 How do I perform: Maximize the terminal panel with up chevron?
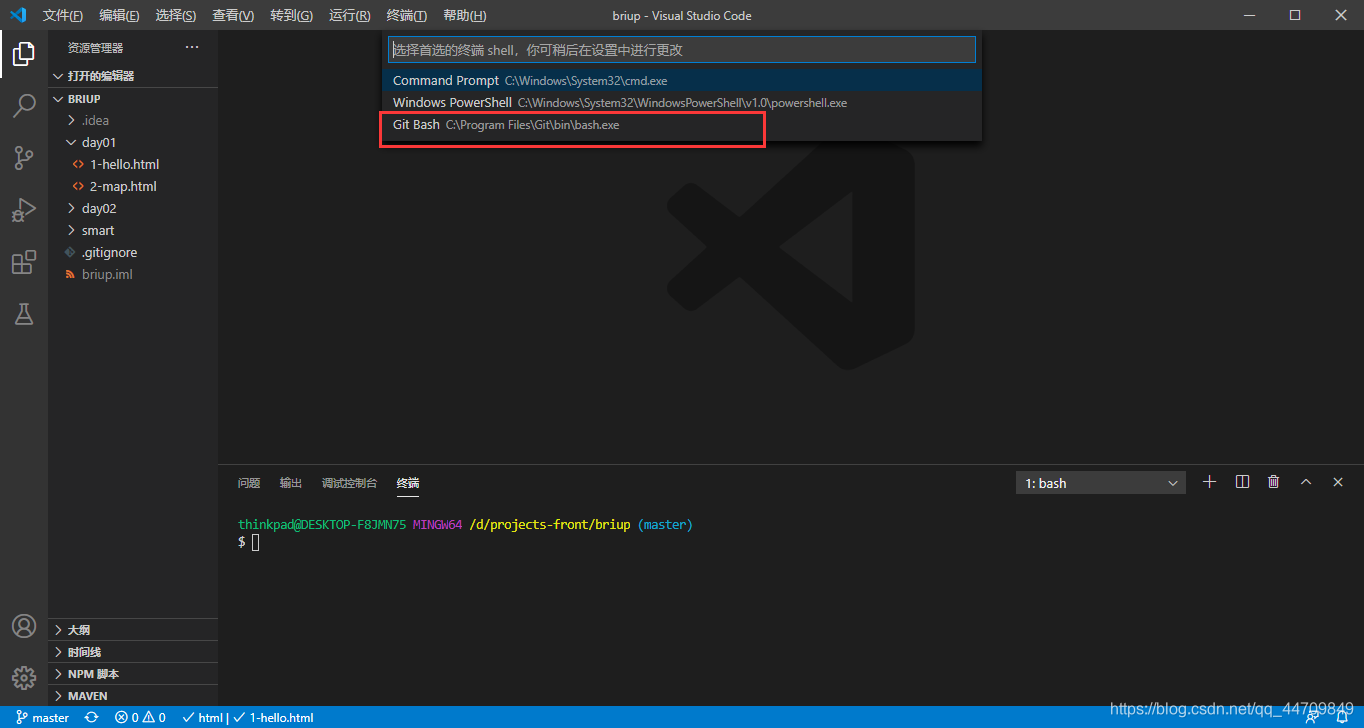1305,482
